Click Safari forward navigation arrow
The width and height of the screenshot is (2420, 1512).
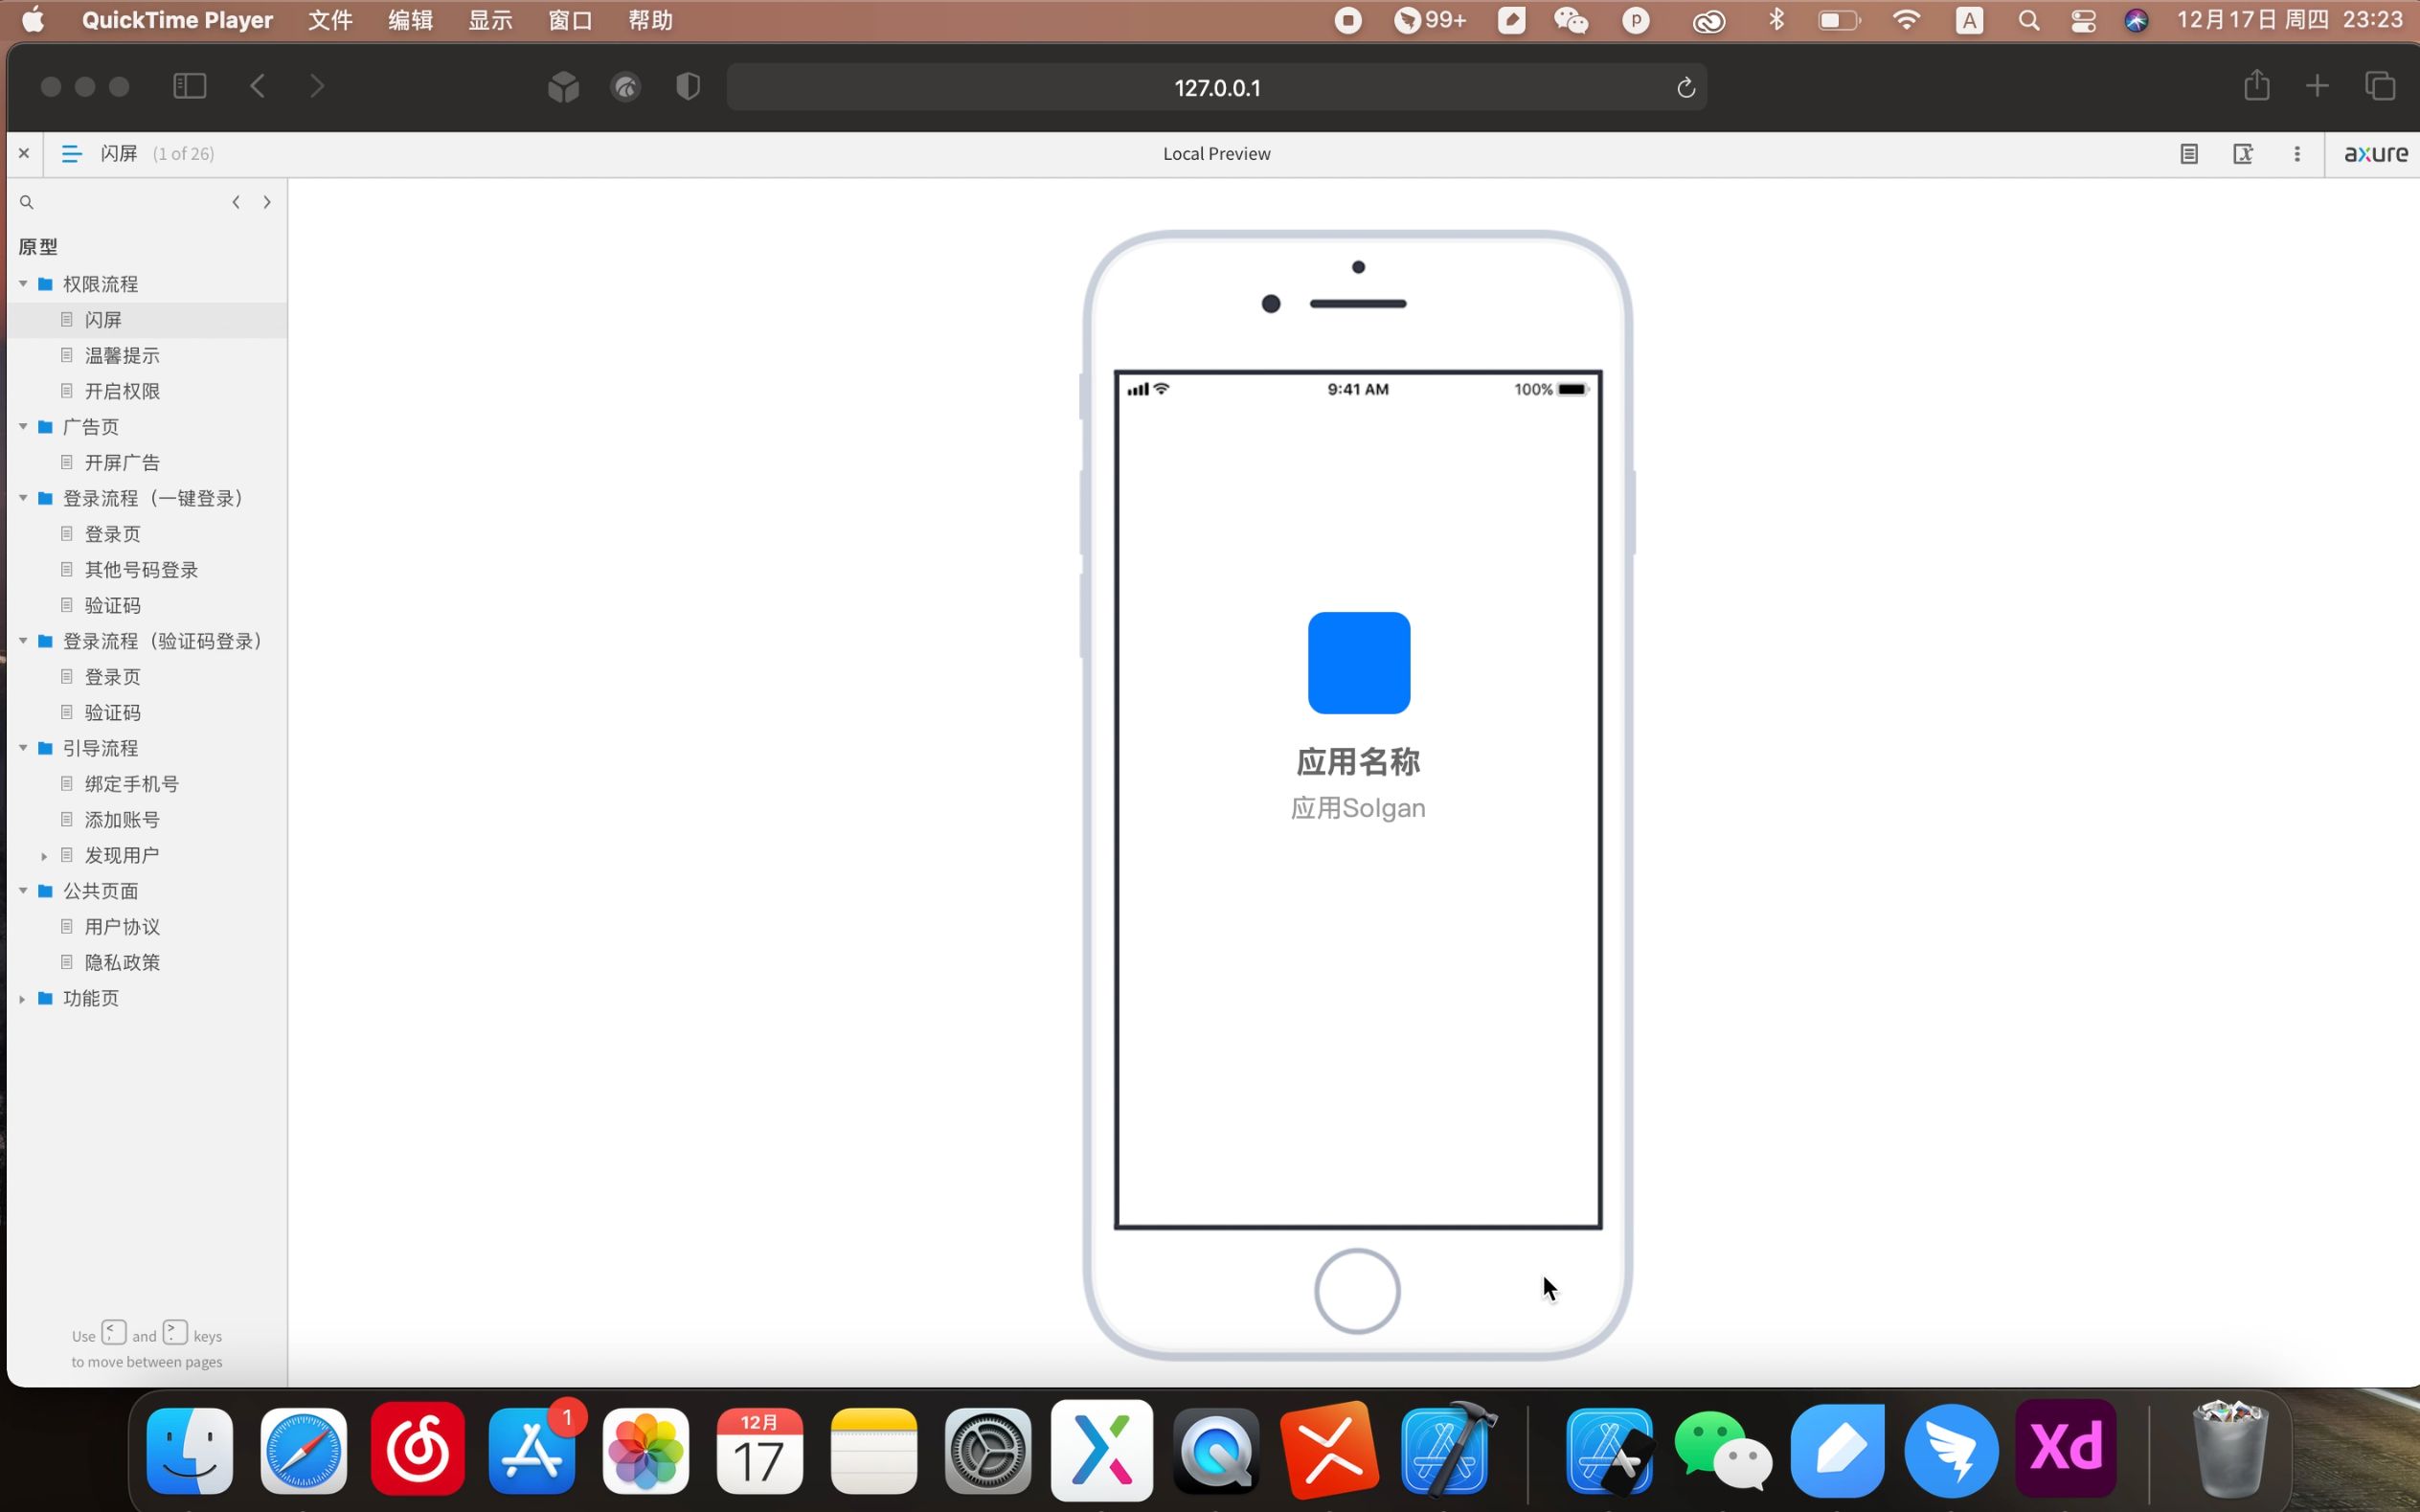[x=317, y=86]
